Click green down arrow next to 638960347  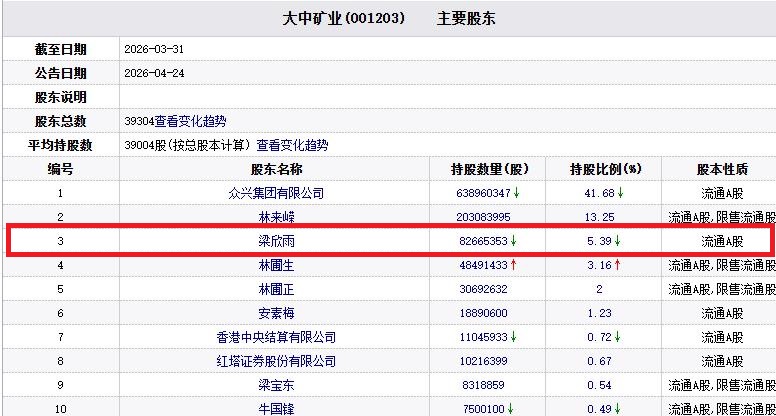pos(516,193)
